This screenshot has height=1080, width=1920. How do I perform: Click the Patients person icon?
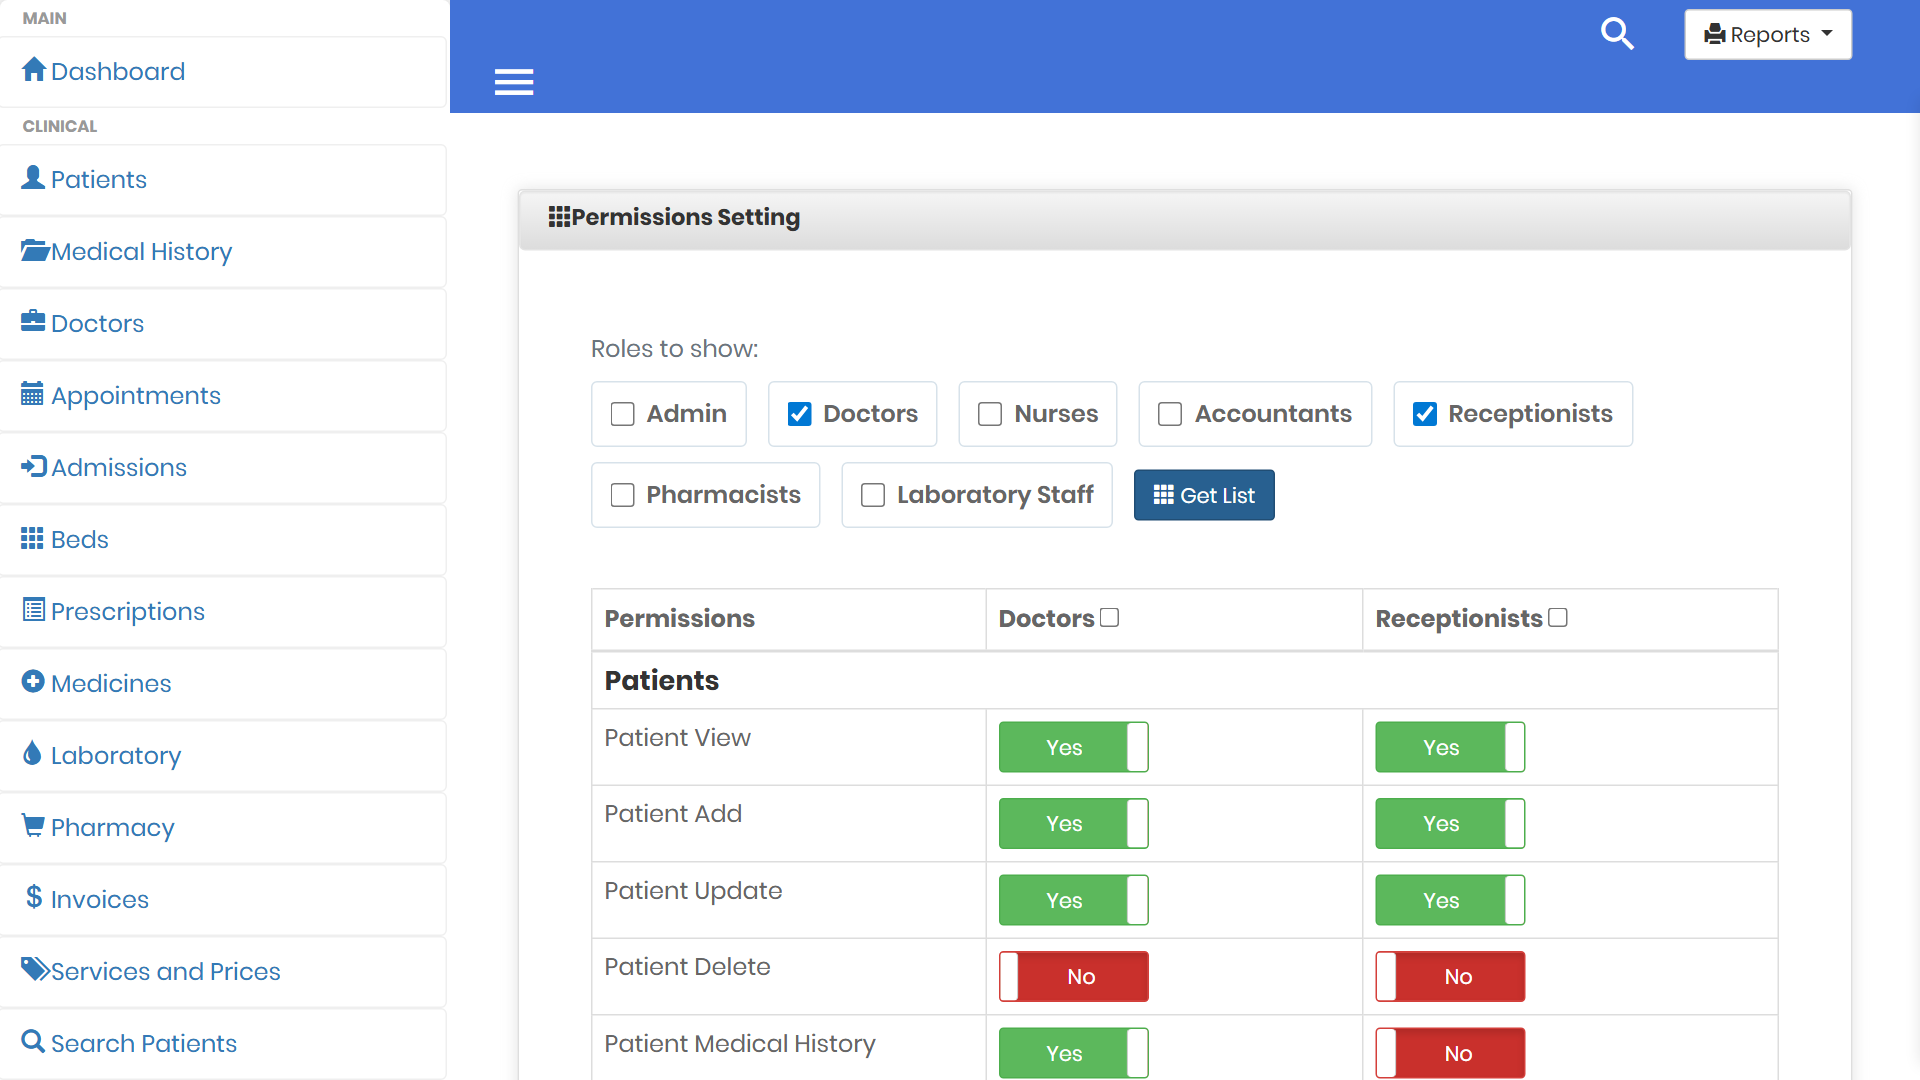click(33, 178)
